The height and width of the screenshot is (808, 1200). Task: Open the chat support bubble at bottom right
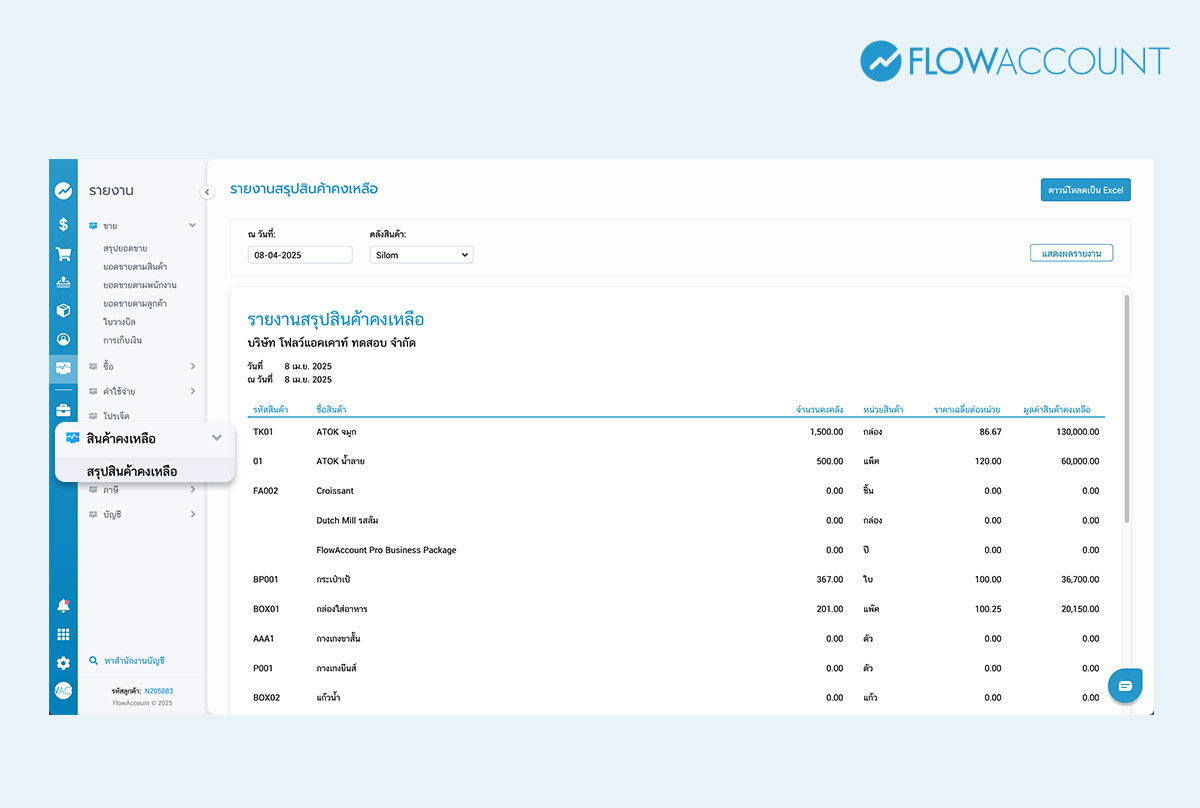[x=1125, y=685]
